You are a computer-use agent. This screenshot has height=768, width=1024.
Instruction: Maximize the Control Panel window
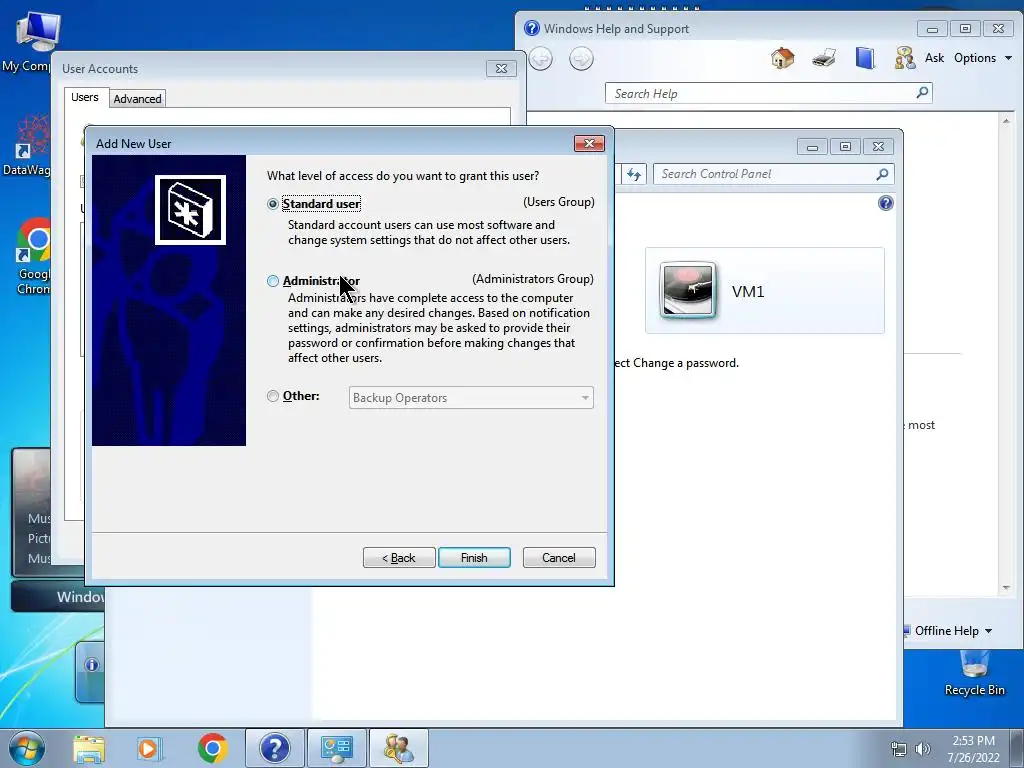point(845,147)
